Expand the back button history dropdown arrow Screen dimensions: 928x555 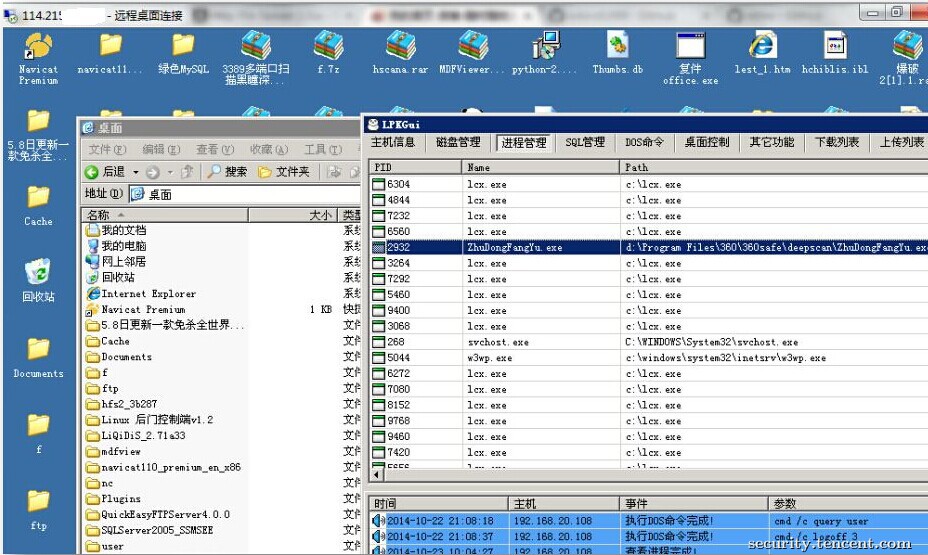tap(136, 172)
